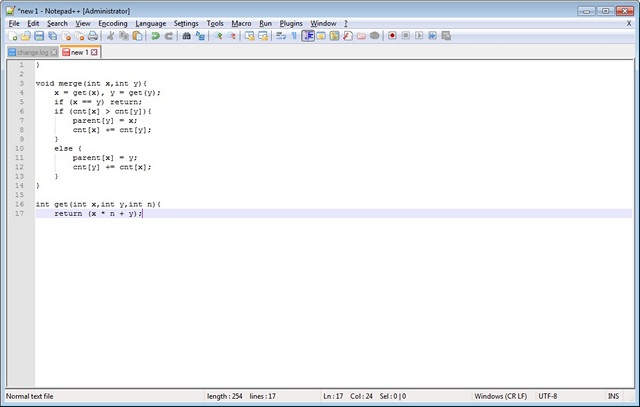Open the Function List icon
Image resolution: width=640 pixels, height=407 pixels.
pos(348,36)
